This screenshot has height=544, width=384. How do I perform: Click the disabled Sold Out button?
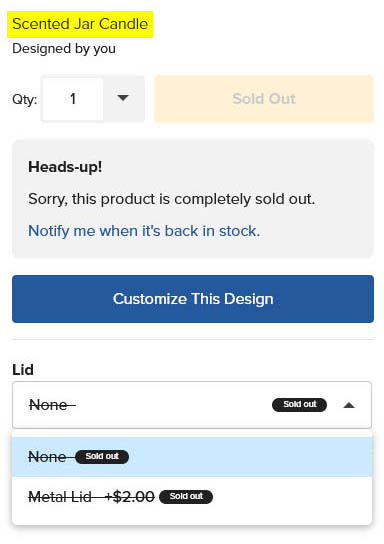click(x=264, y=99)
